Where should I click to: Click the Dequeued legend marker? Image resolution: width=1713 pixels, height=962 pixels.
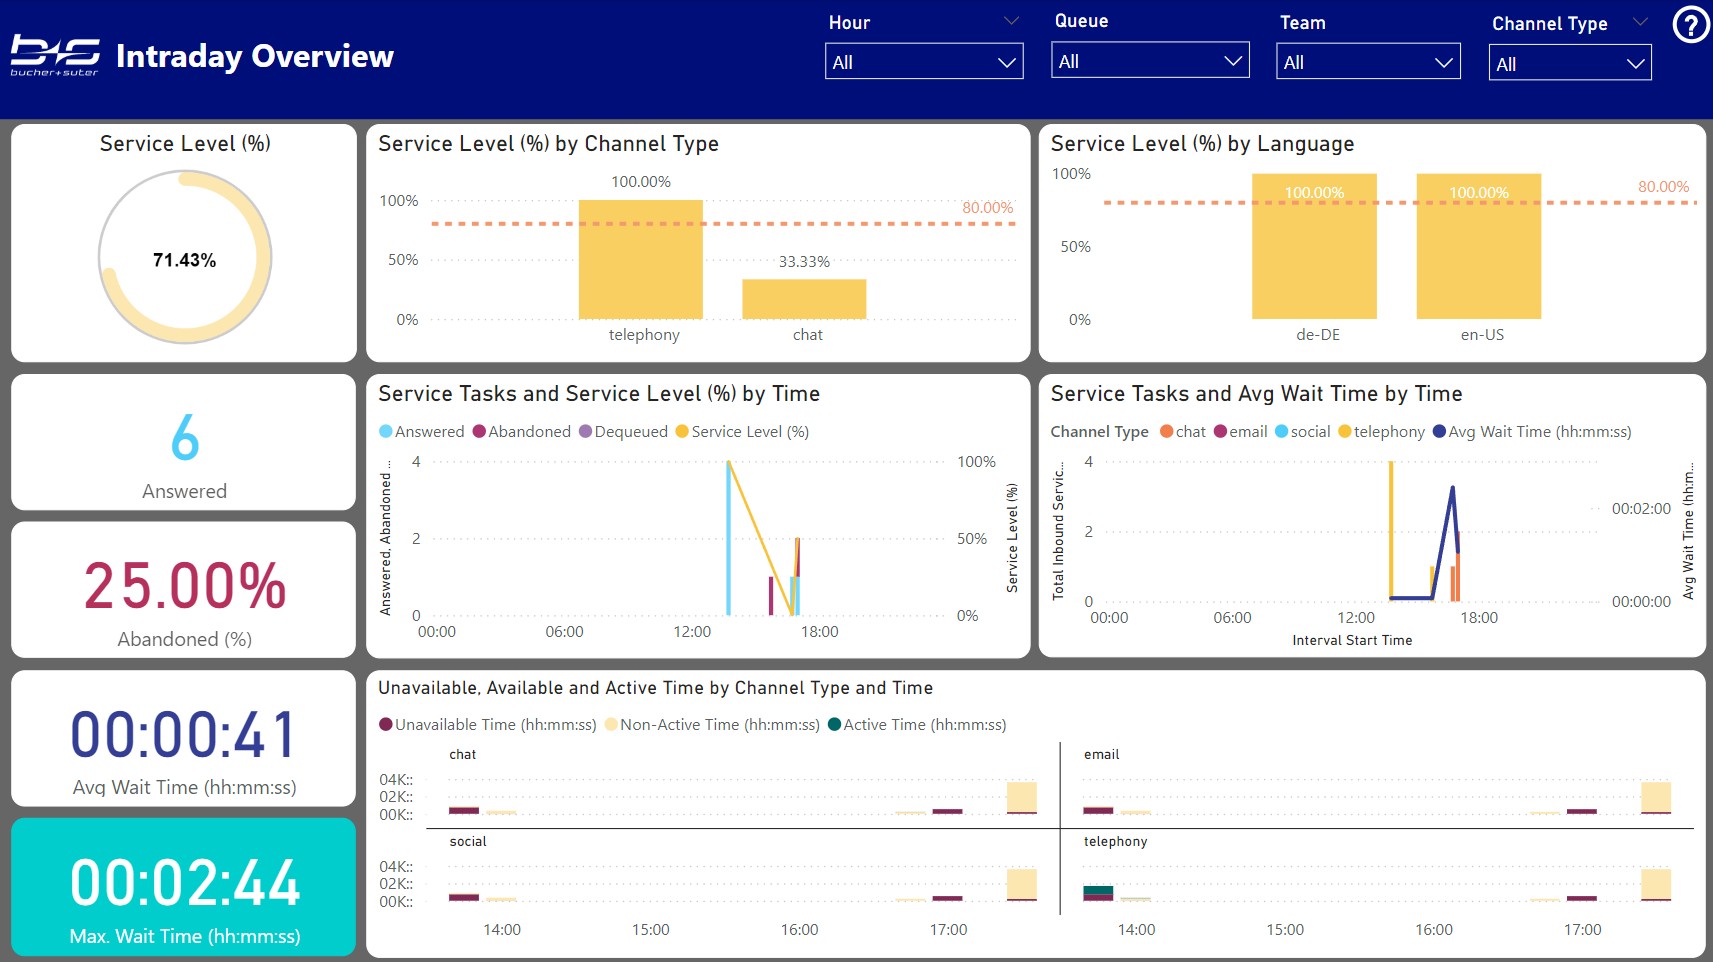pos(586,432)
